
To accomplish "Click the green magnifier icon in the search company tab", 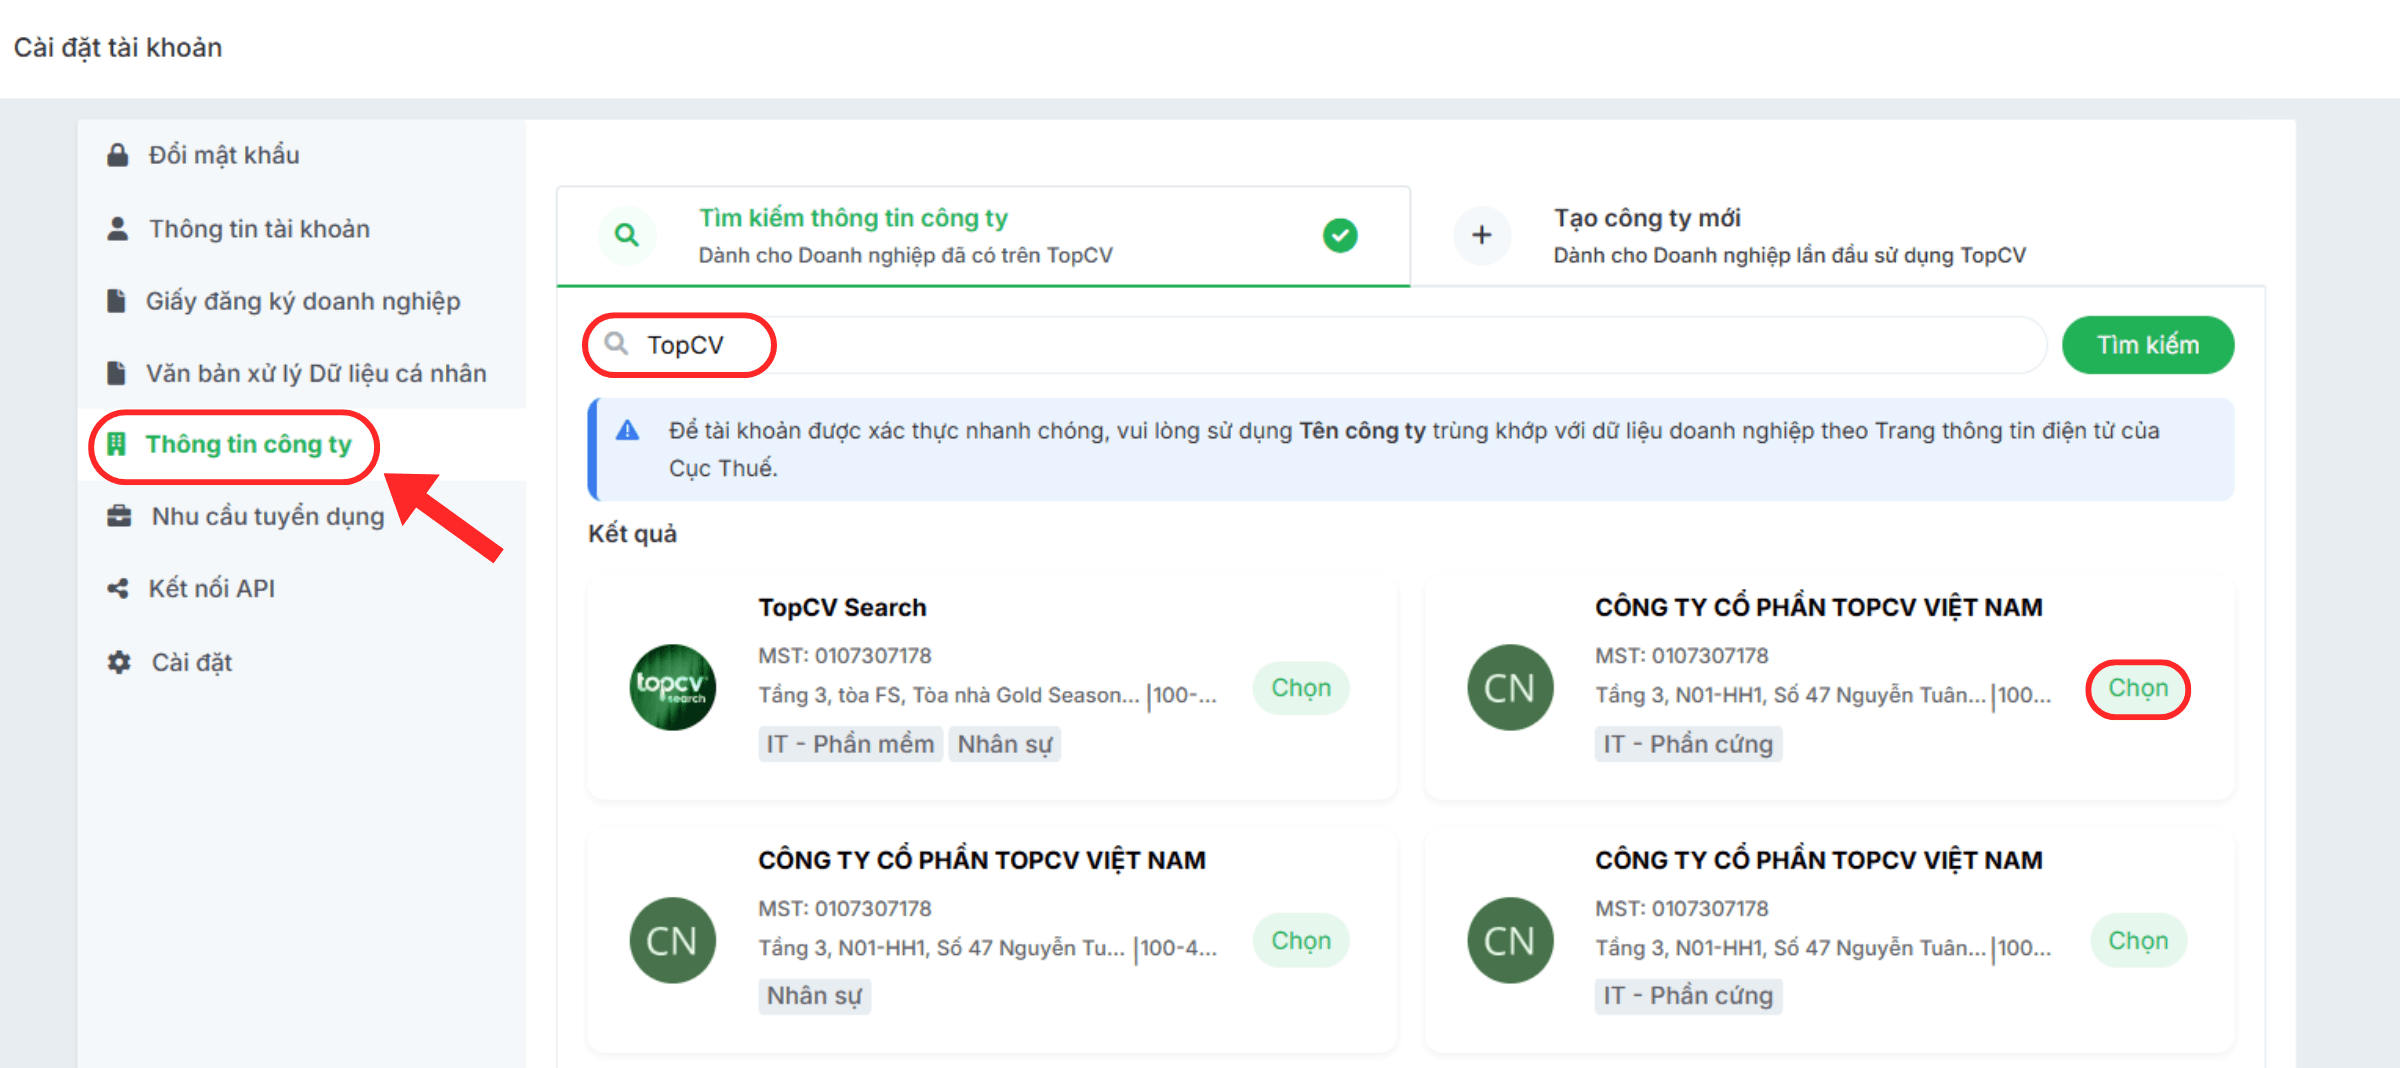I will click(x=627, y=235).
